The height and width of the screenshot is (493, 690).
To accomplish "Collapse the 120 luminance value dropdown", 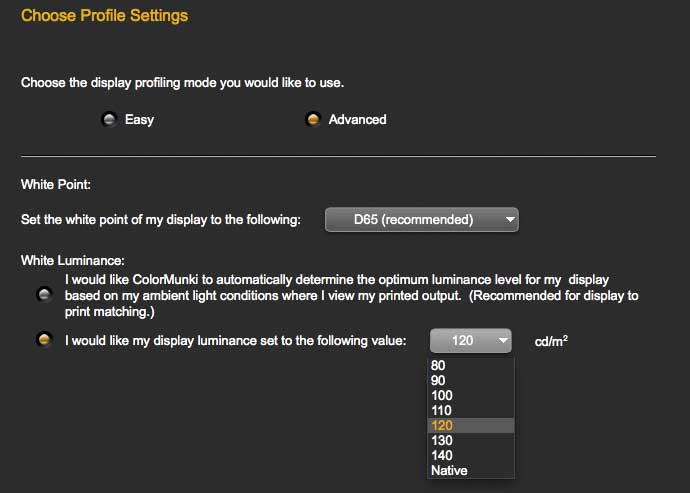I will point(471,340).
